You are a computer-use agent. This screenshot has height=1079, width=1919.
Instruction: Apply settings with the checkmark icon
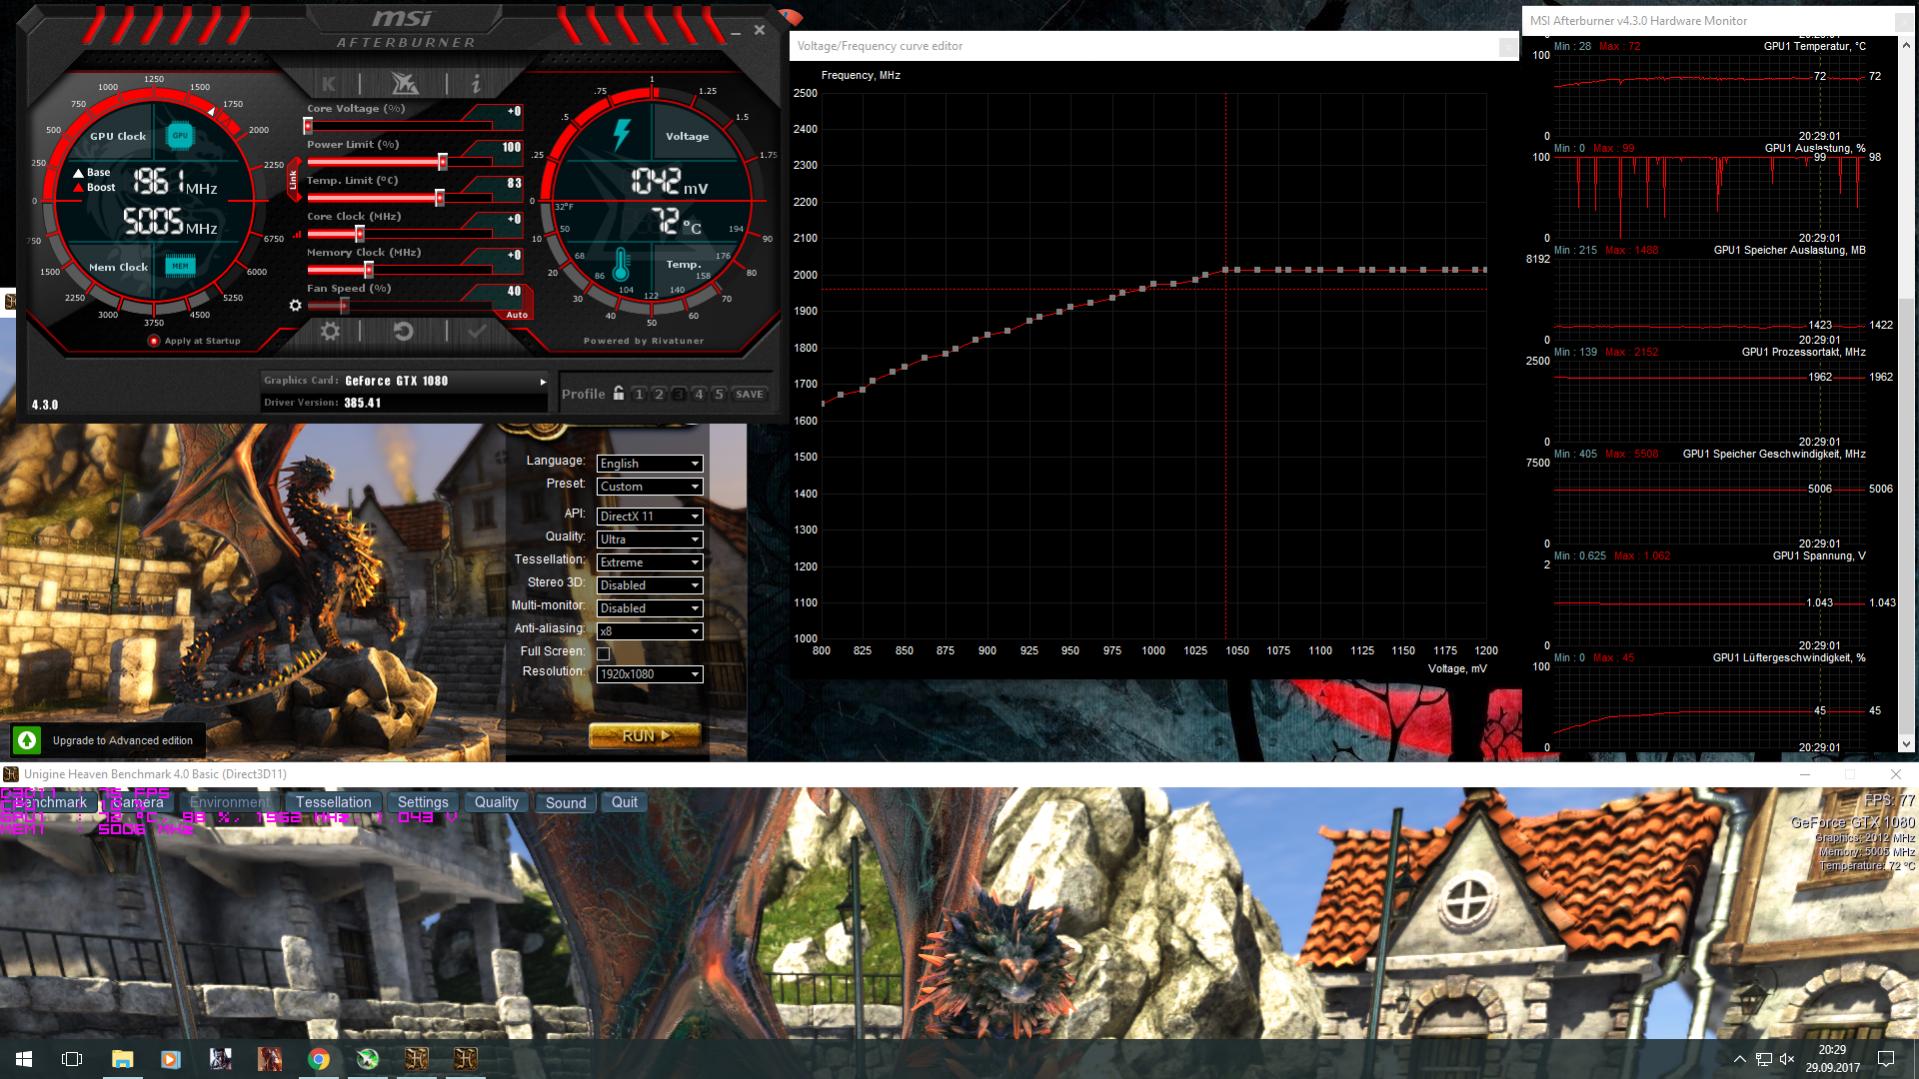(x=477, y=331)
